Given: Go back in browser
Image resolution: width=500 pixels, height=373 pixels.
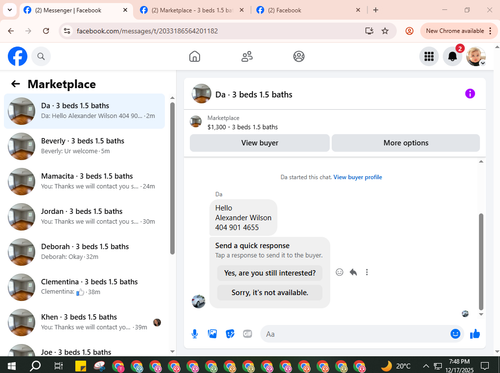Looking at the screenshot, I should coord(11,31).
